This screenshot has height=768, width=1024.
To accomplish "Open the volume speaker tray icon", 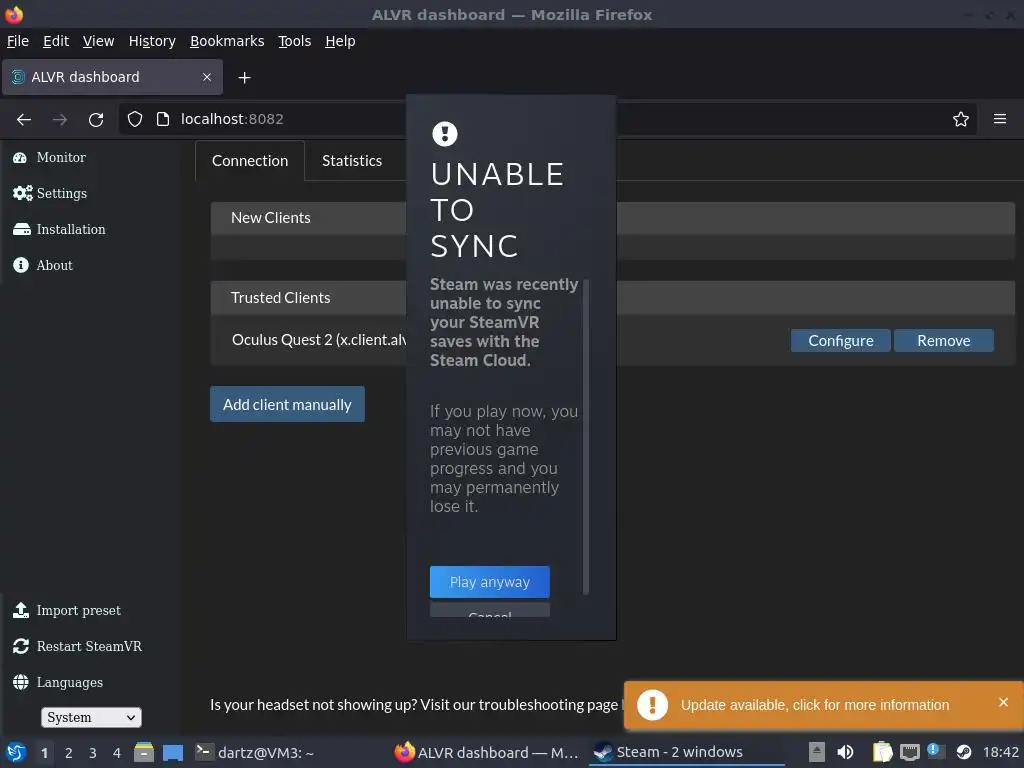I will pos(845,752).
